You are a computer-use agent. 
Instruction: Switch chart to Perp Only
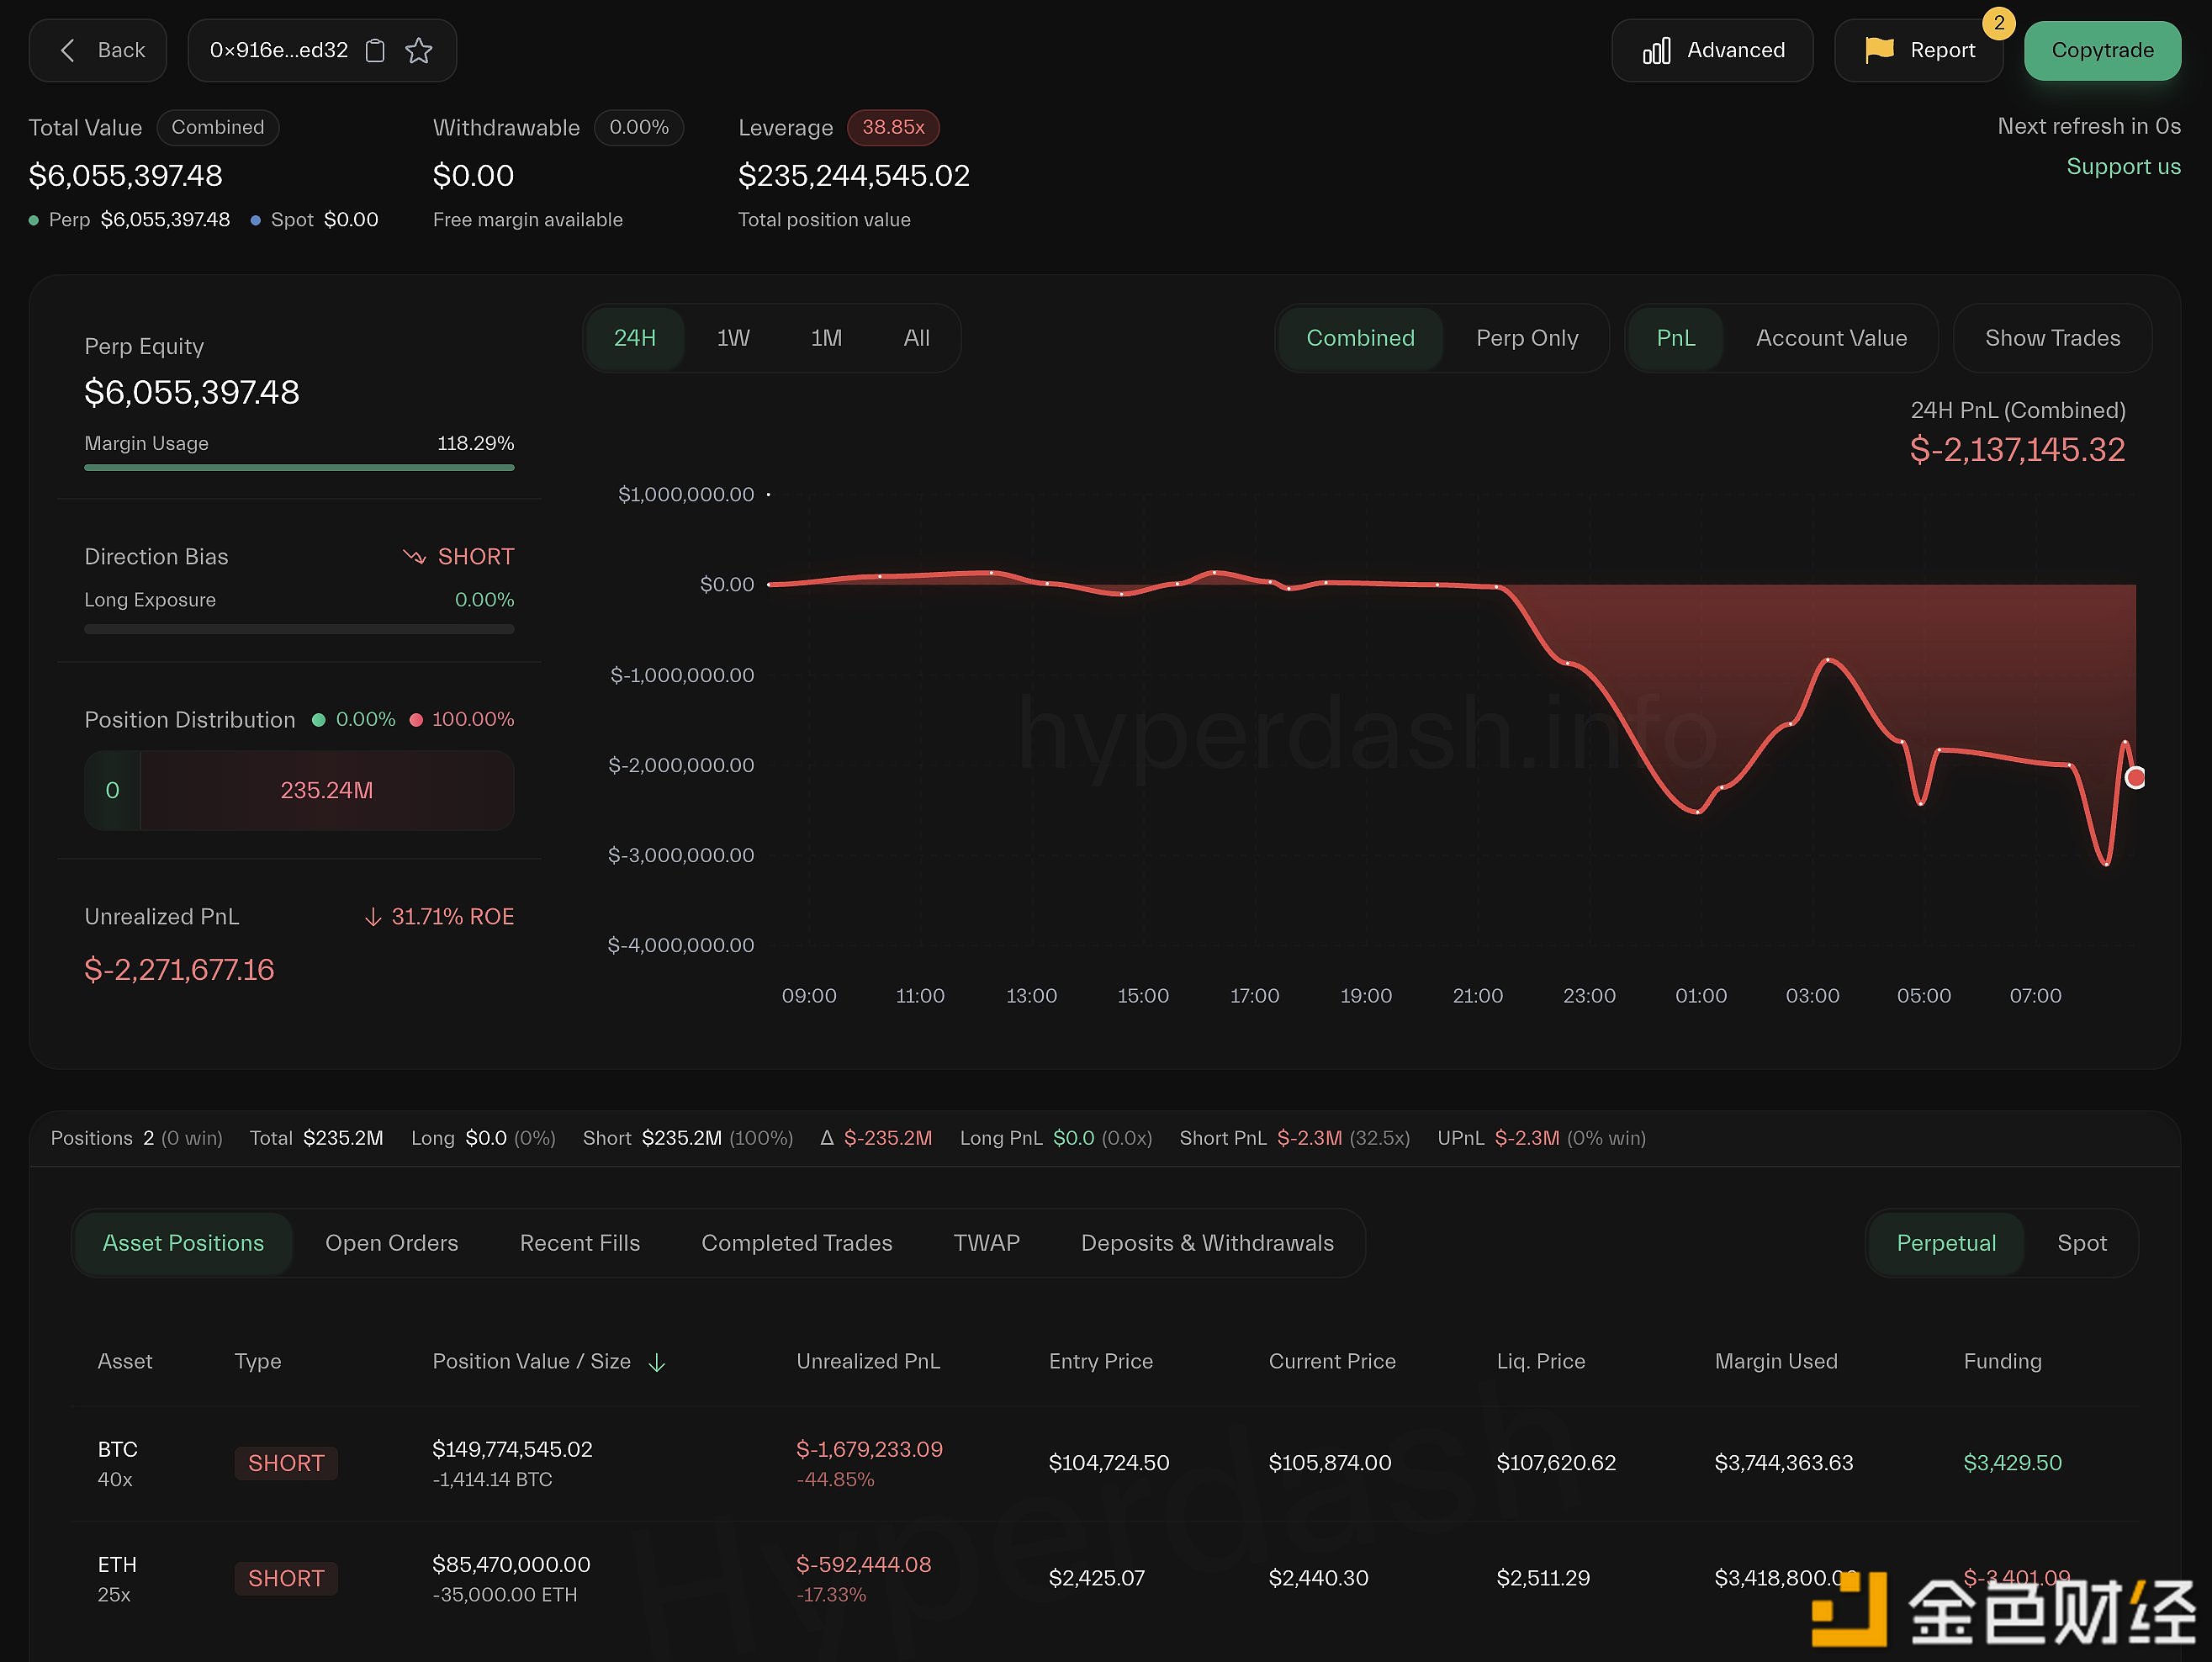point(1526,338)
